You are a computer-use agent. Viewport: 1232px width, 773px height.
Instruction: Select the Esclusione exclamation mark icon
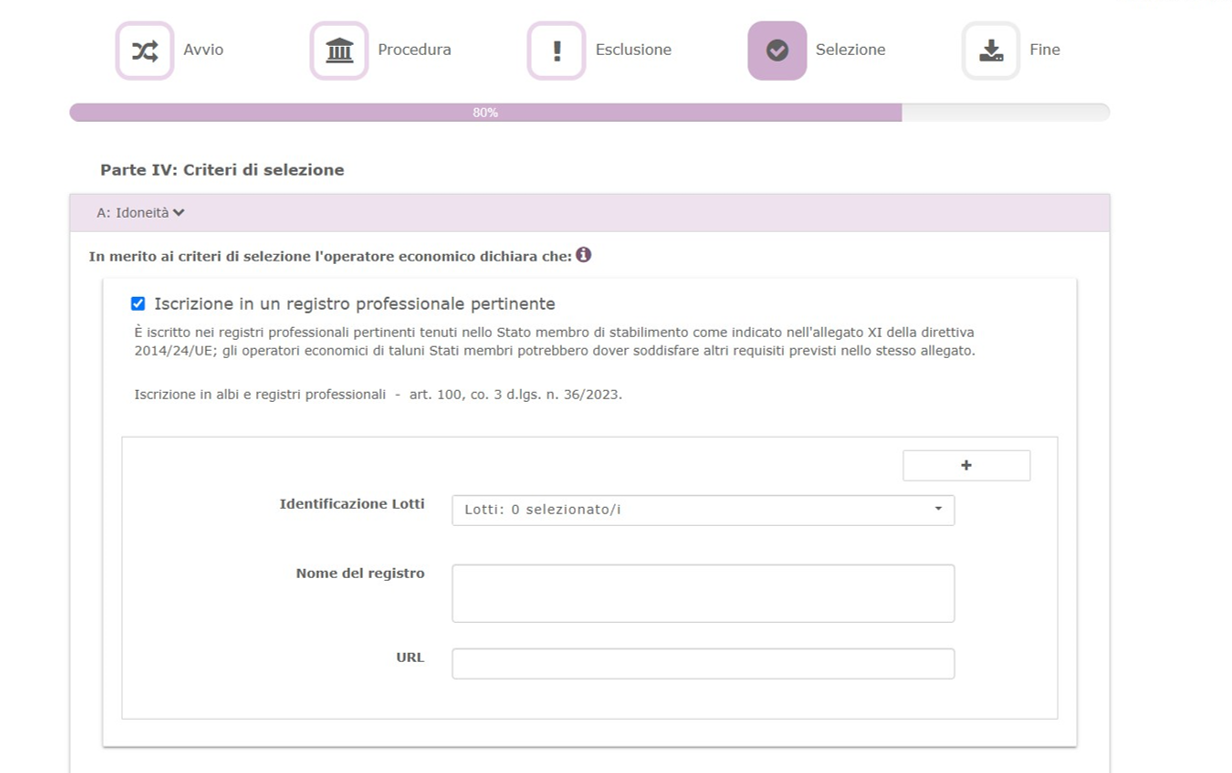(x=556, y=51)
